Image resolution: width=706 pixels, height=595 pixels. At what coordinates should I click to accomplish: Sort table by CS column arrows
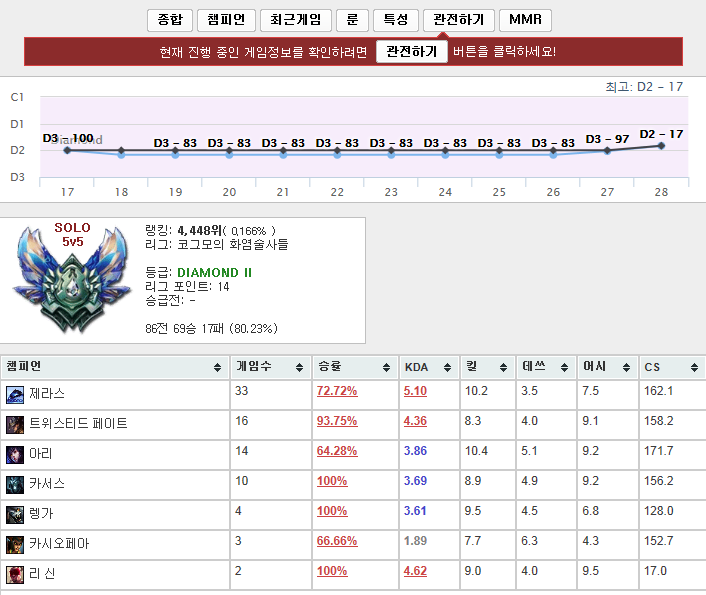tap(694, 368)
